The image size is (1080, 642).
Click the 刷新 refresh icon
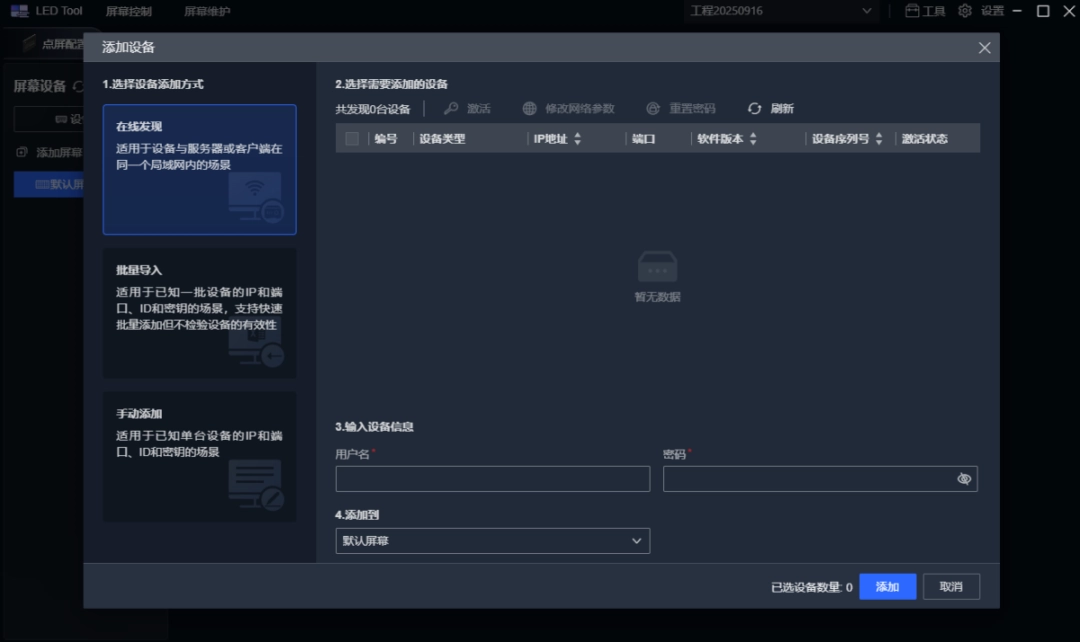coord(752,108)
